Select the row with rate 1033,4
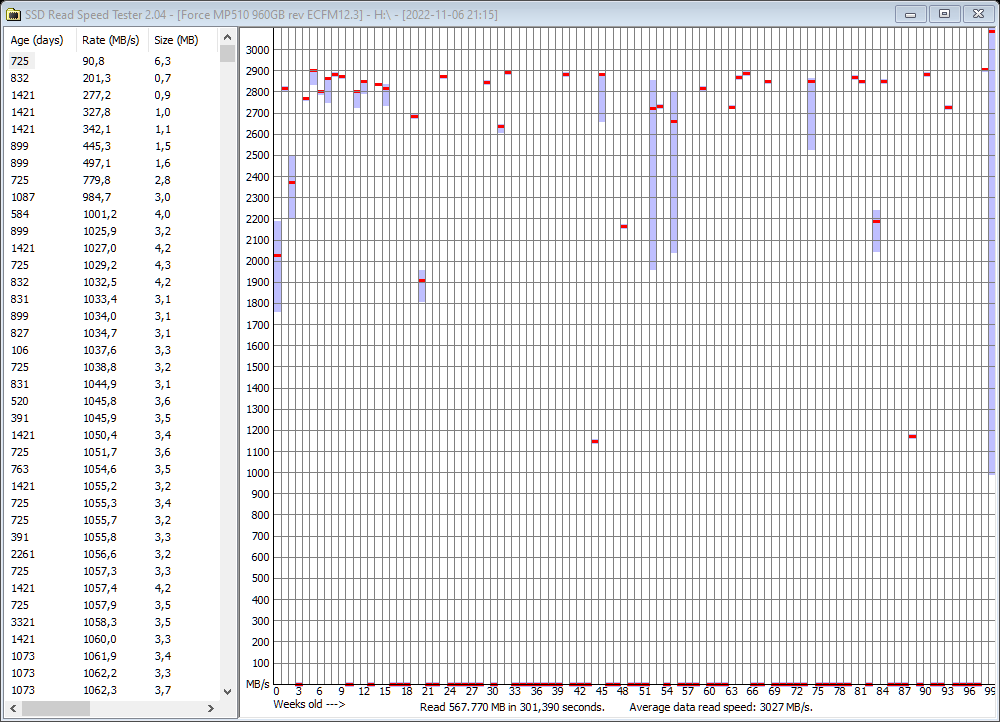The height and width of the screenshot is (722, 1000). pos(112,299)
